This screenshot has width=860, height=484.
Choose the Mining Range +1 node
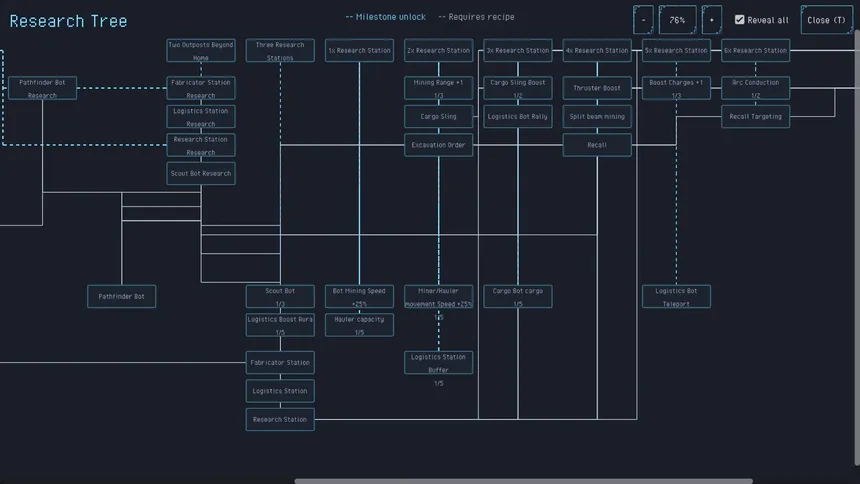(x=438, y=88)
